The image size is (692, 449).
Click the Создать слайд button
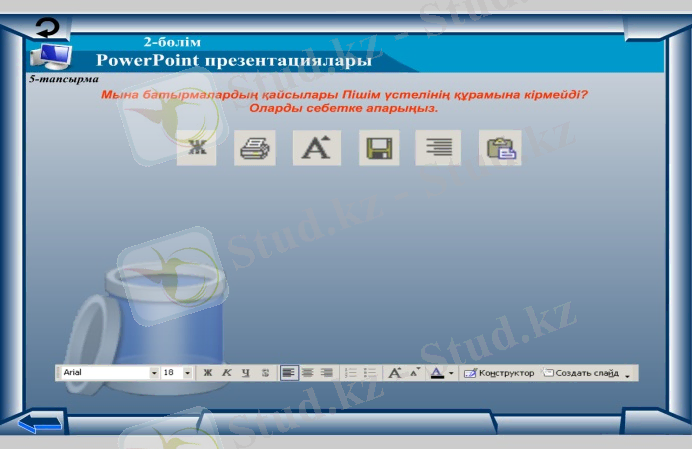(581, 373)
